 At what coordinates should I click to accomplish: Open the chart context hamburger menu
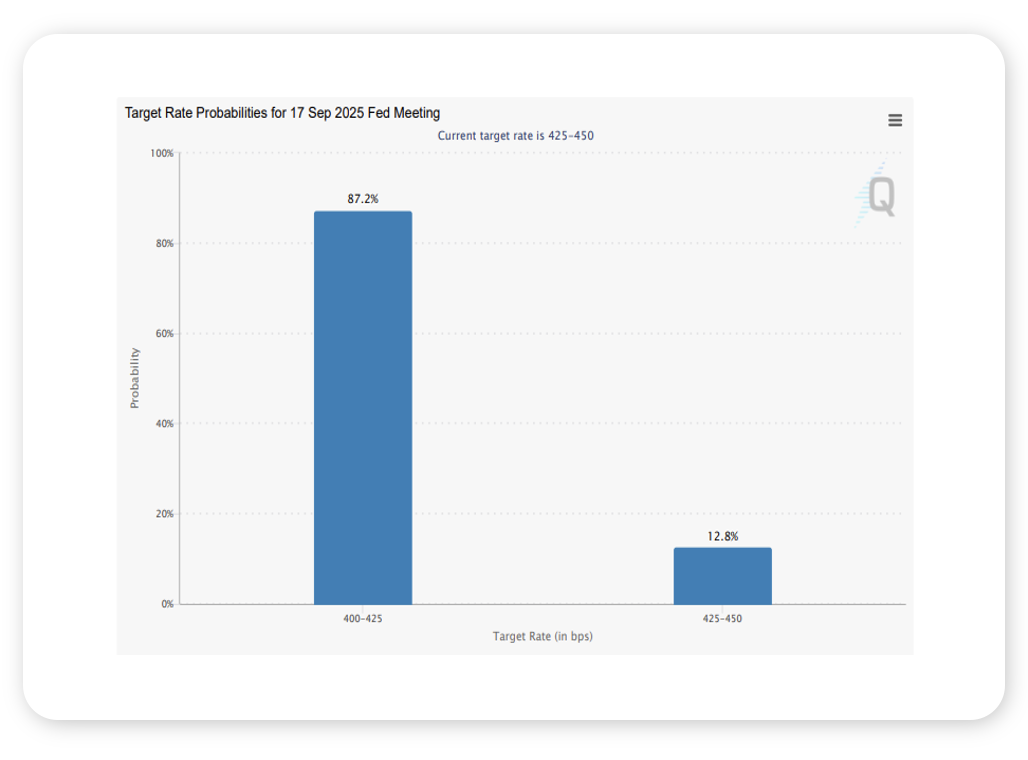pyautogui.click(x=895, y=120)
